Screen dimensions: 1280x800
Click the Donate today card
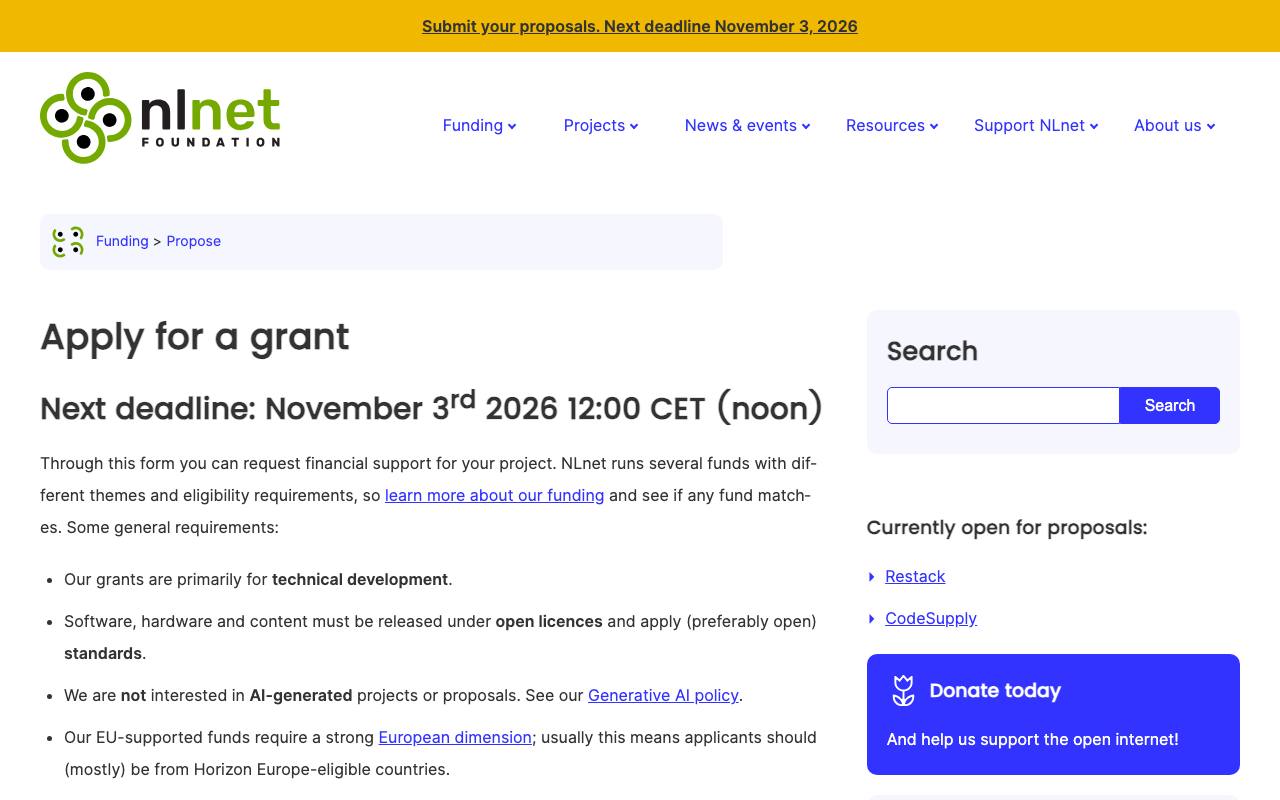1053,714
